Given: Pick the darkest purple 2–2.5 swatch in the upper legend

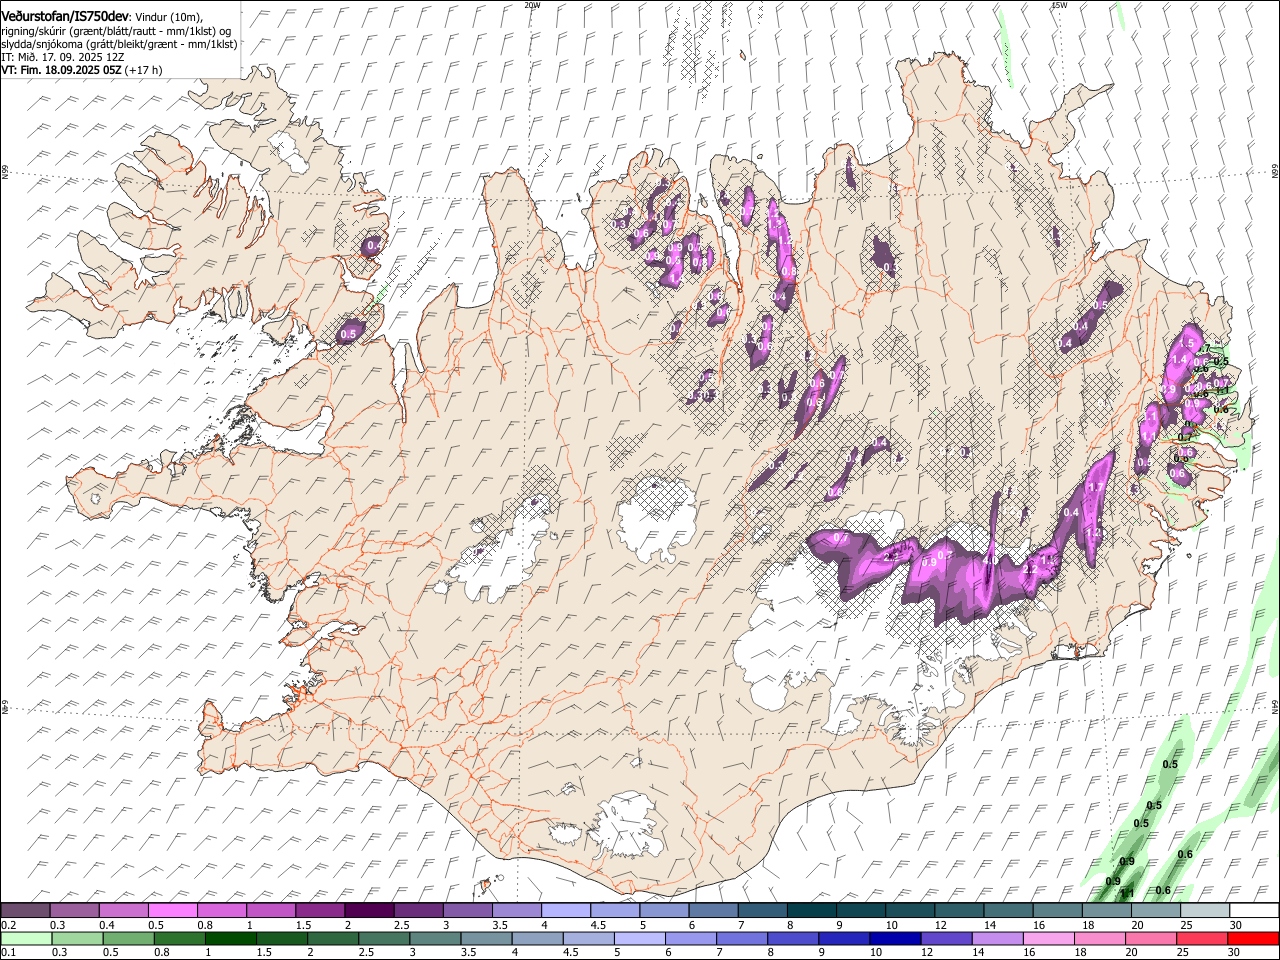Looking at the screenshot, I should tap(369, 911).
